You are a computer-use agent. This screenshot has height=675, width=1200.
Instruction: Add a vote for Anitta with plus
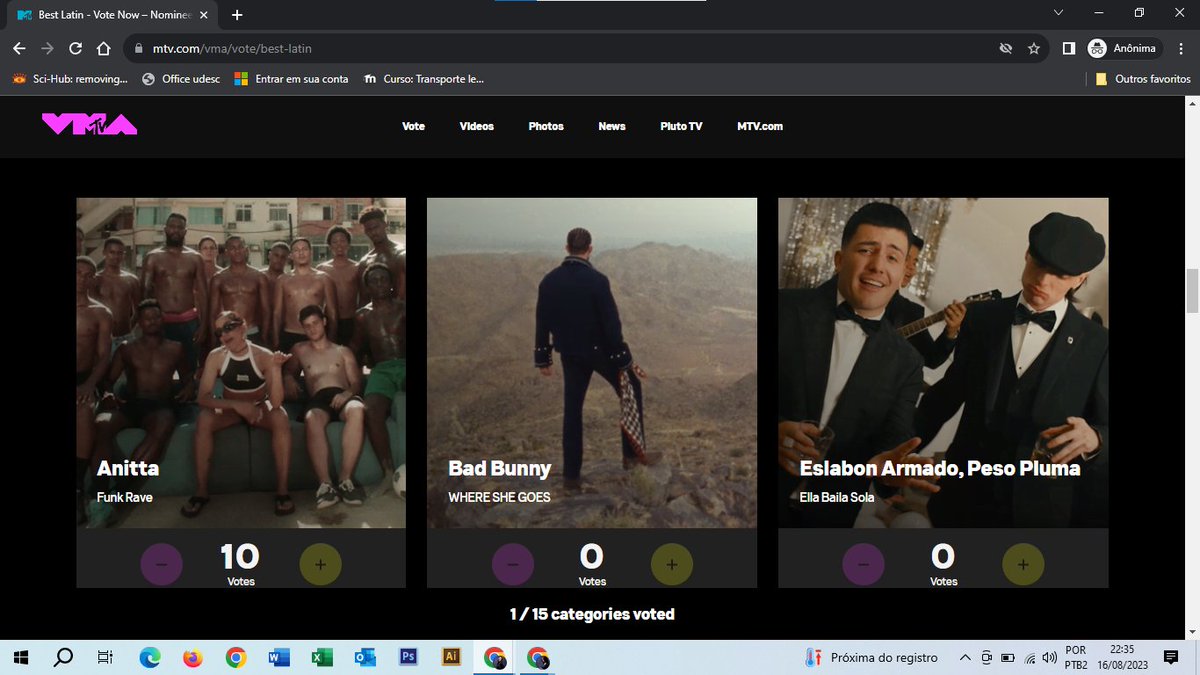click(x=320, y=565)
